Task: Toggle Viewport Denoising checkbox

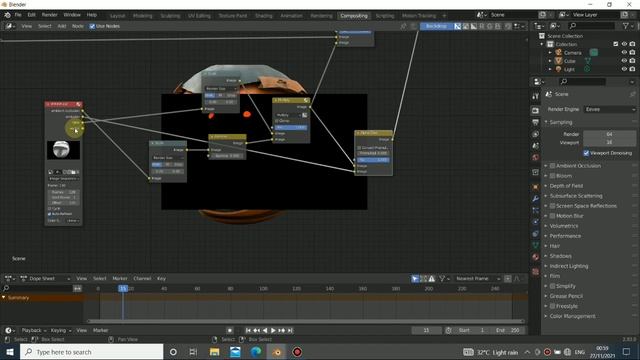Action: 586,153
